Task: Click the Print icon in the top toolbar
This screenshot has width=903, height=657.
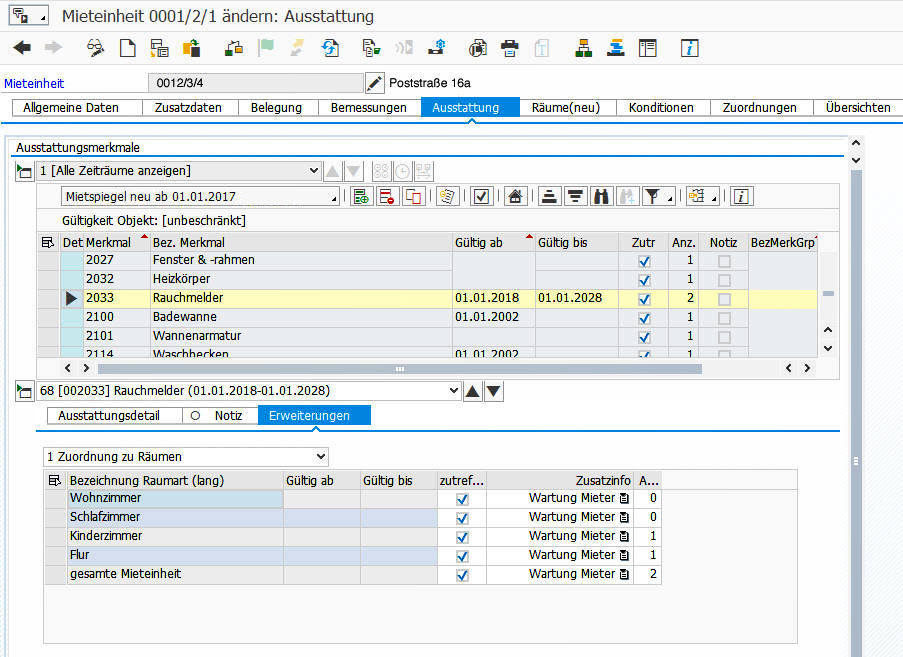Action: (509, 47)
